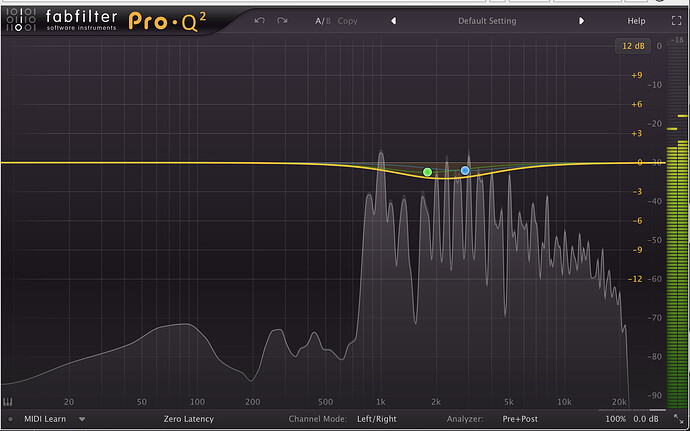
Task: Click the output level meter
Action: coord(677,225)
